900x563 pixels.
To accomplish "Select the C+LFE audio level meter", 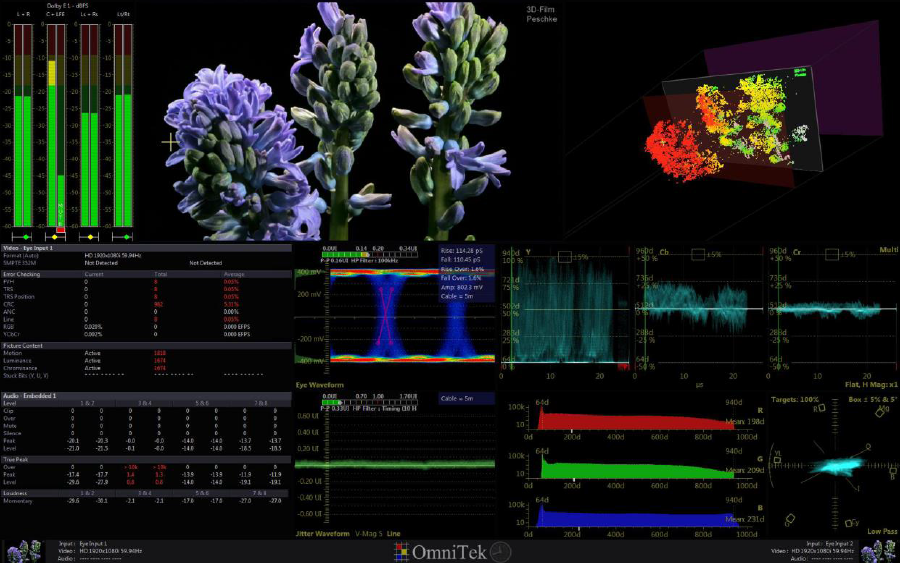I will click(x=56, y=126).
